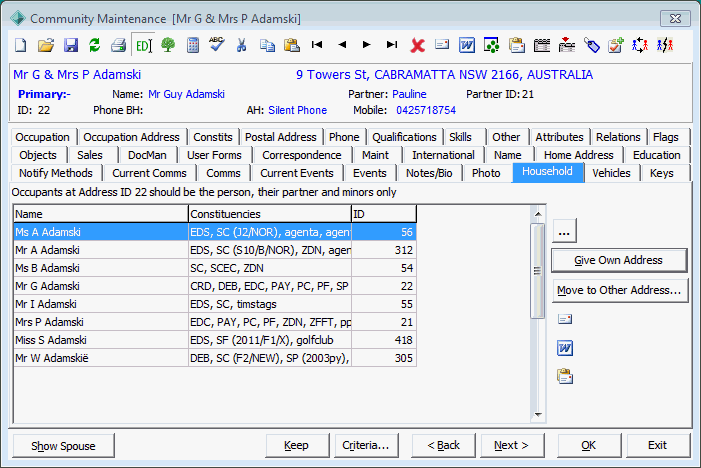Screen dimensions: 701x468
Task: Switch to the Qualifications tab
Action: (404, 137)
